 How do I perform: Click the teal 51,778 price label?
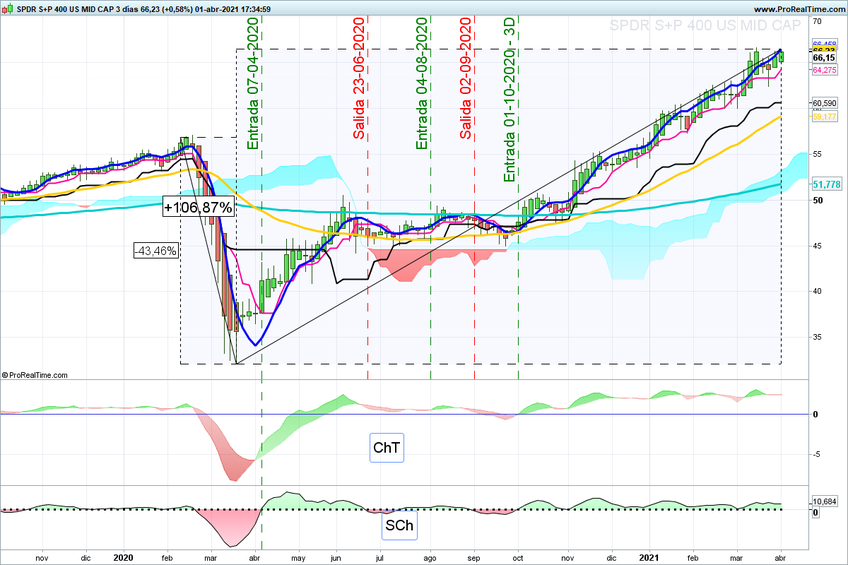(826, 184)
